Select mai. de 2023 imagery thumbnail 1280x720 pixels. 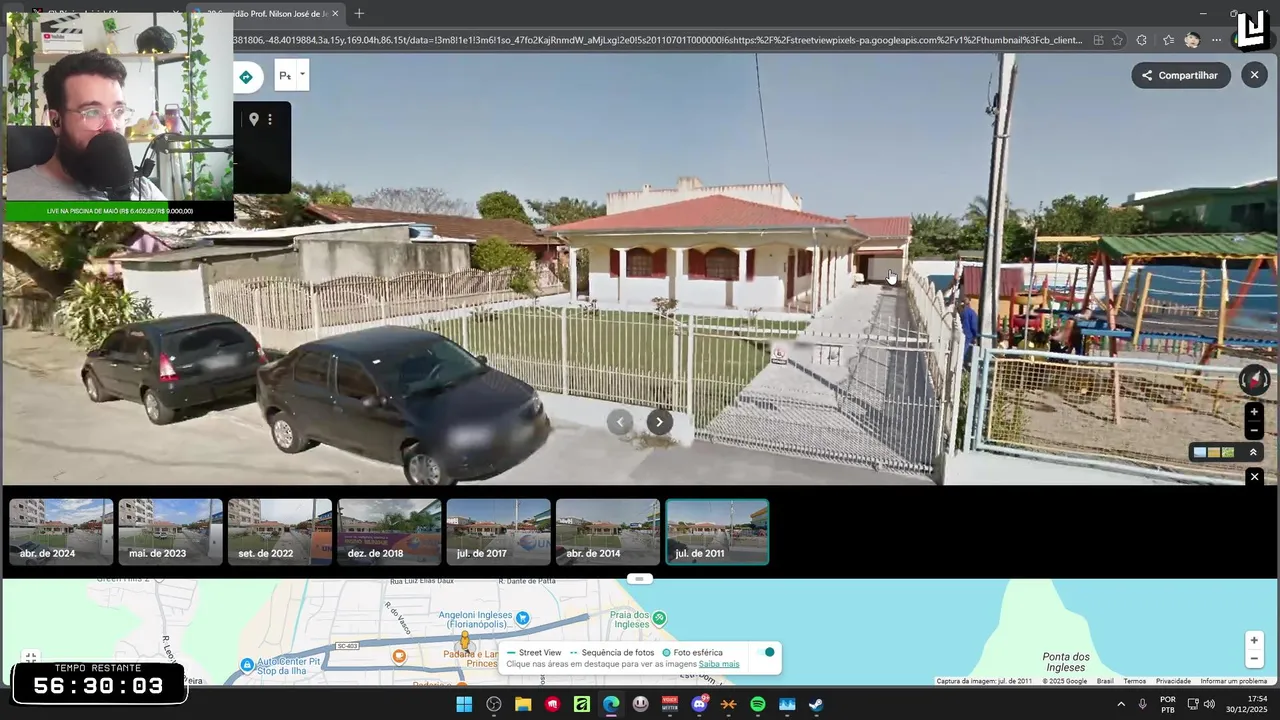170,532
